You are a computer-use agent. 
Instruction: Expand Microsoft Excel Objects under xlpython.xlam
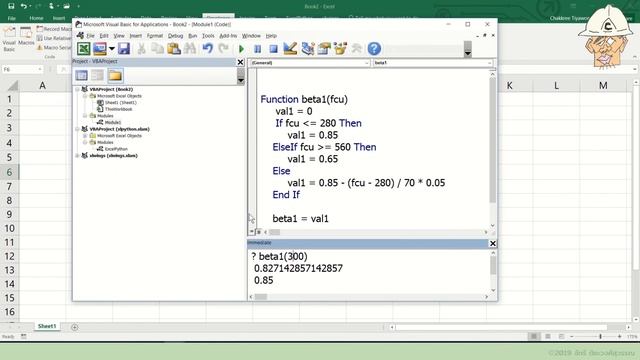[85, 136]
